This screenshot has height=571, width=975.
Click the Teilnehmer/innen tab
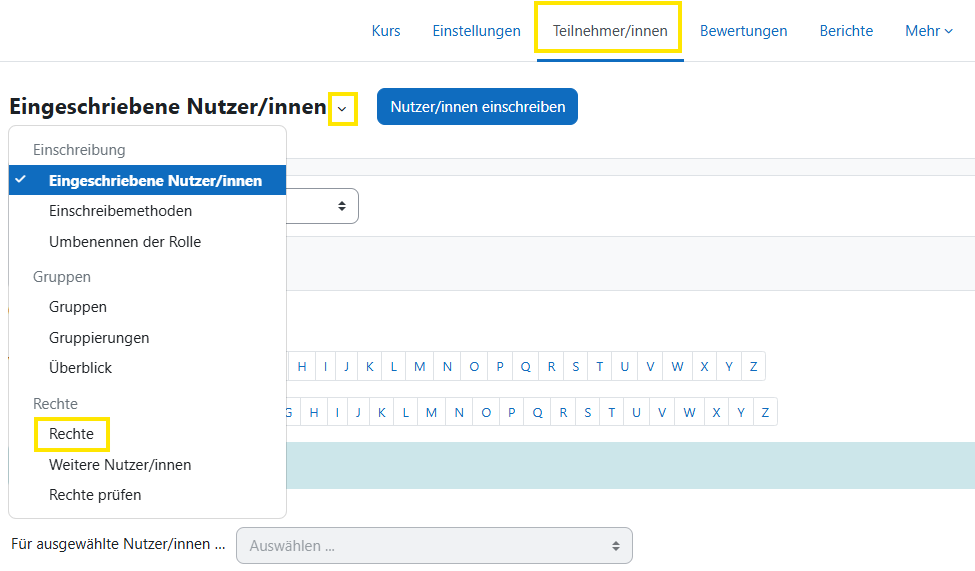(610, 31)
